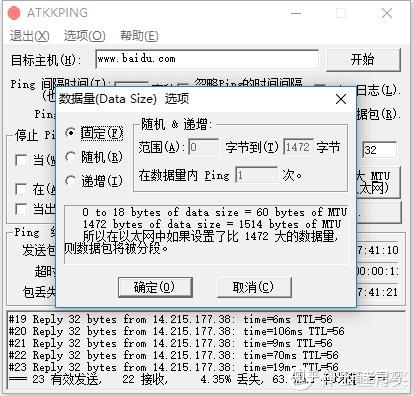This screenshot has width=413, height=396.
Task: Click the #20 Reply line, time=106ms
Action: pyautogui.click(x=176, y=331)
